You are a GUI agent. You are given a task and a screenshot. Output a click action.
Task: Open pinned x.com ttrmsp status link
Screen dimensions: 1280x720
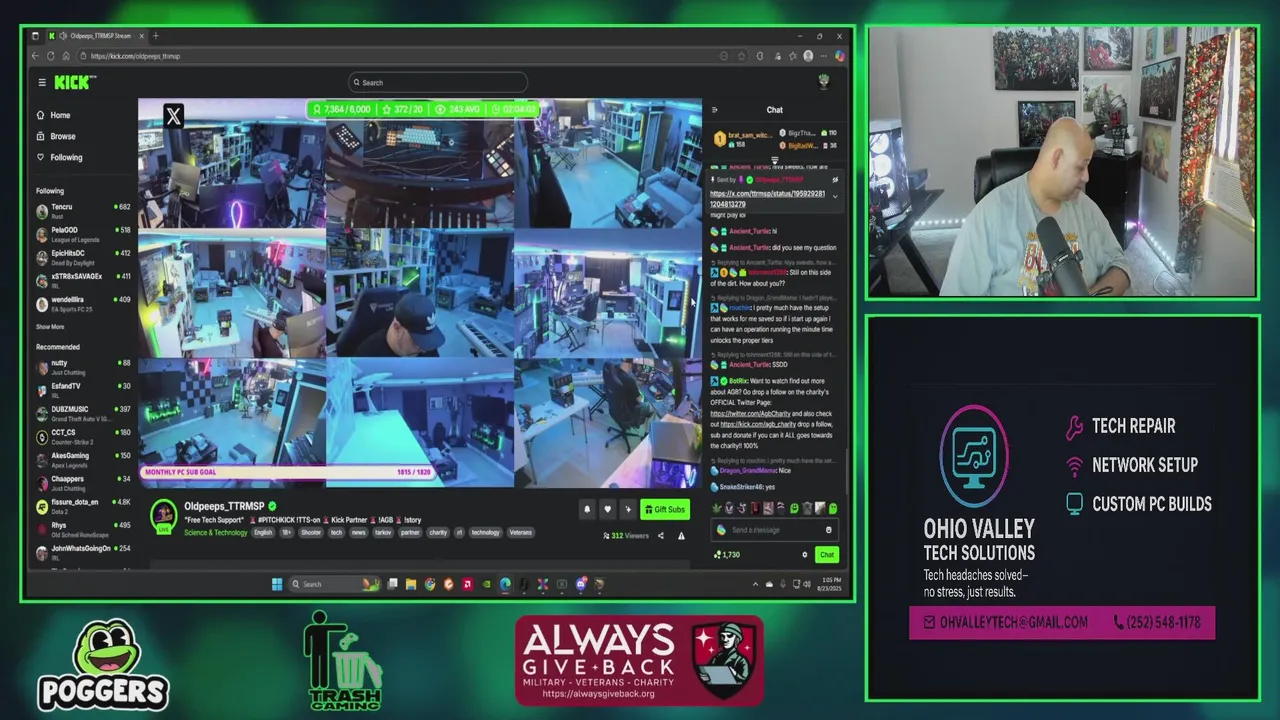tap(767, 199)
